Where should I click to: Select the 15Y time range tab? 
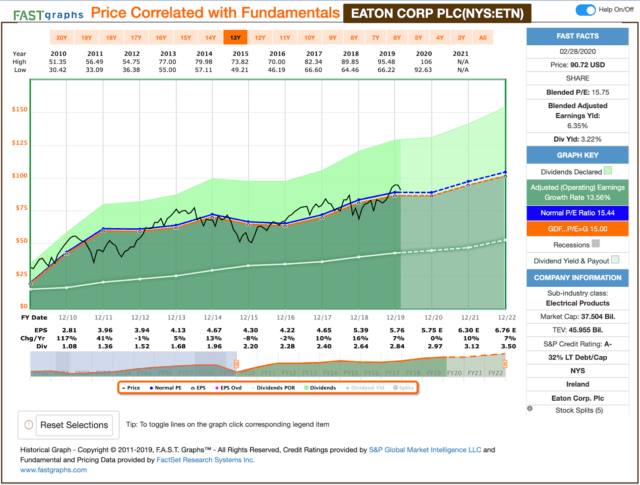(x=186, y=38)
